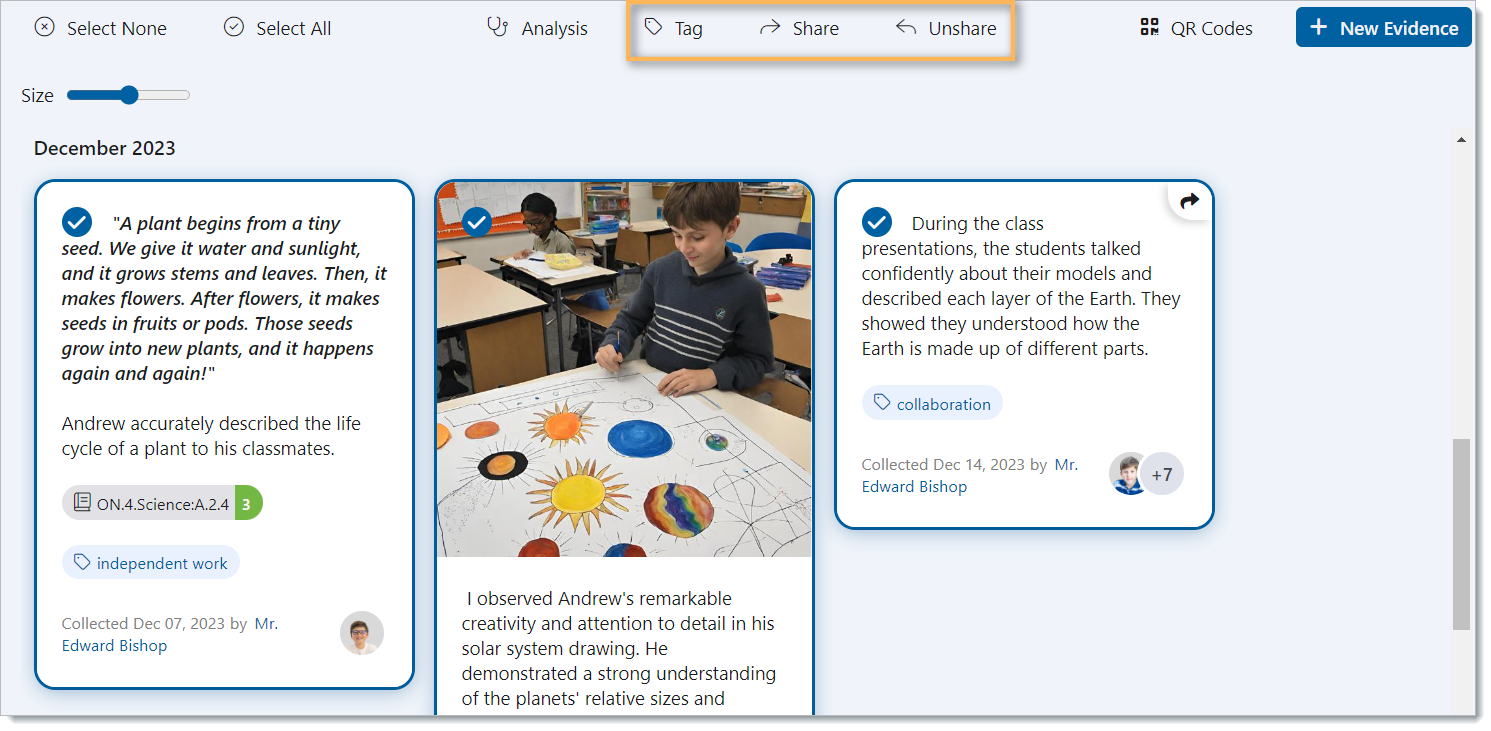Click the Select None button
Screen dimensions: 1491x731
100,28
